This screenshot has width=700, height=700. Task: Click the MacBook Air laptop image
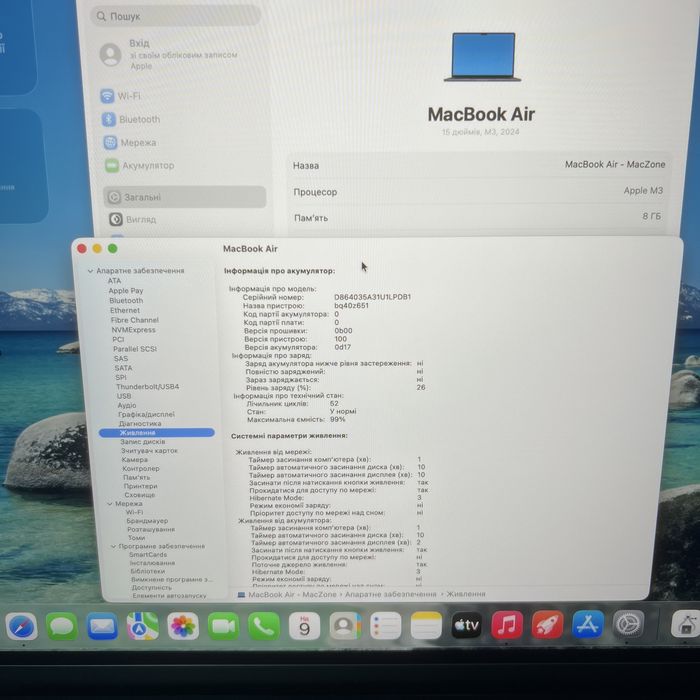tap(483, 57)
